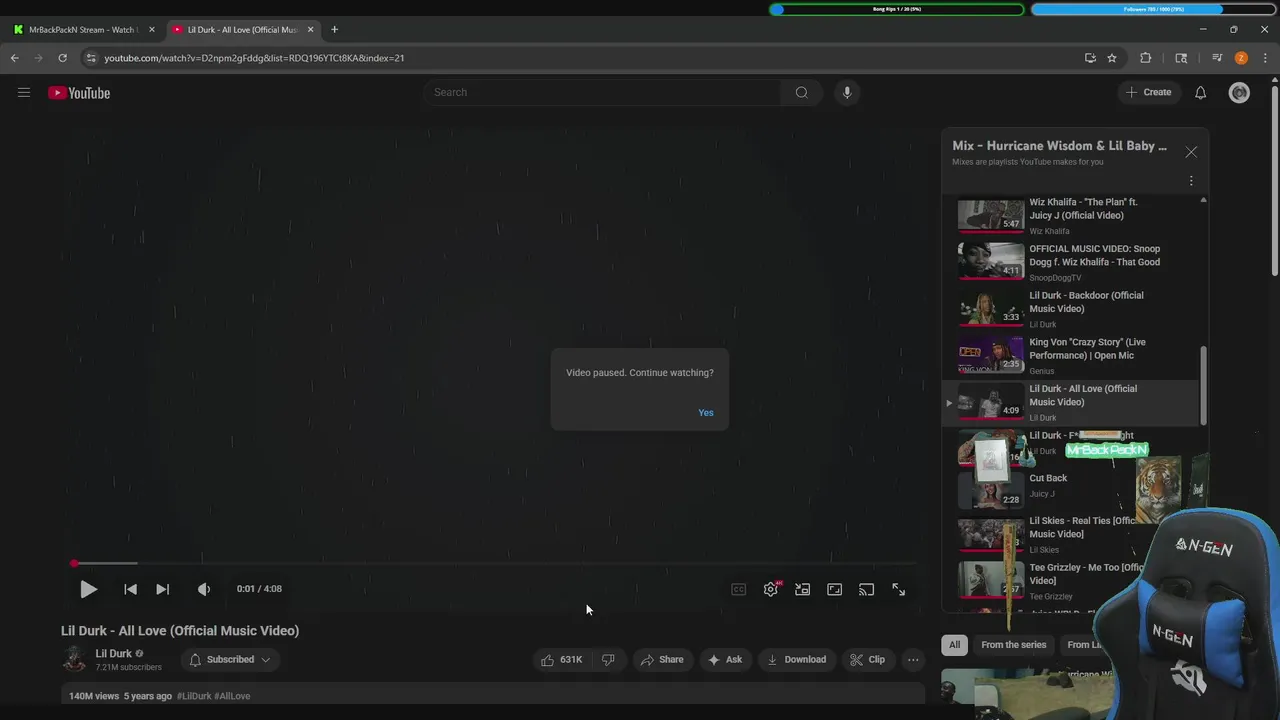
Task: Download the video
Action: (796, 660)
